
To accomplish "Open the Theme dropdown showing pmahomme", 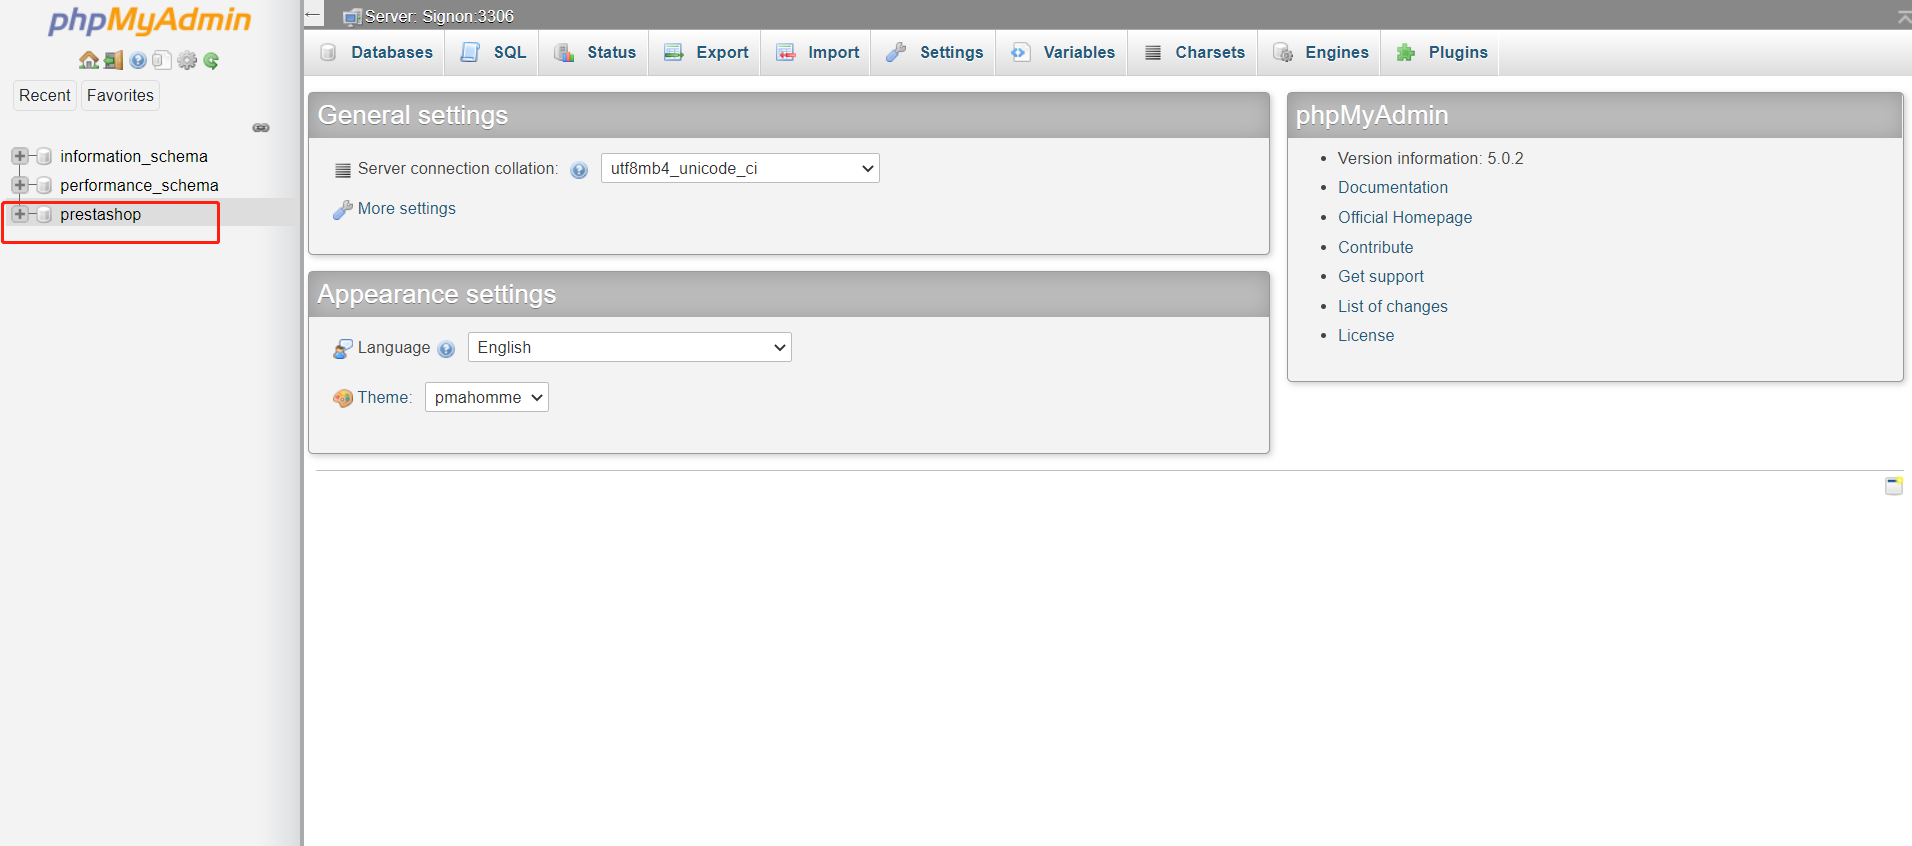I will pyautogui.click(x=487, y=397).
